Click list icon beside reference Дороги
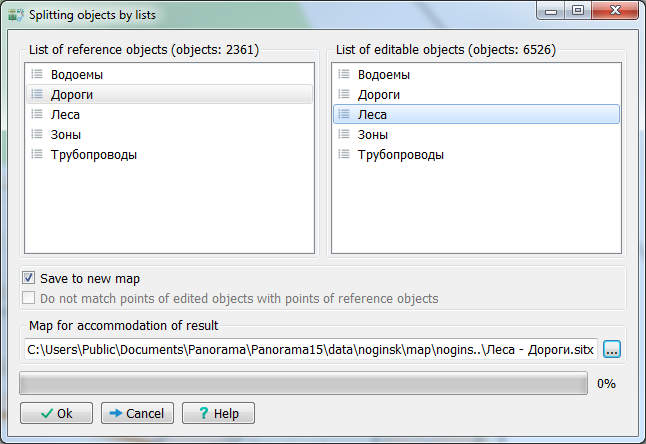 37,94
